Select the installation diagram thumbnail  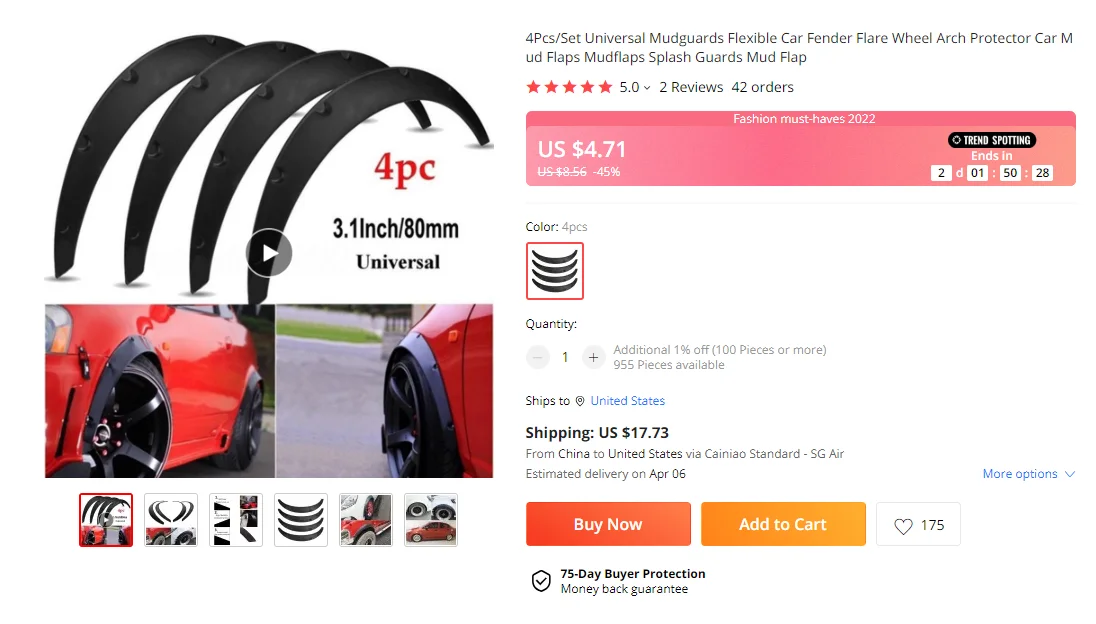click(x=236, y=520)
